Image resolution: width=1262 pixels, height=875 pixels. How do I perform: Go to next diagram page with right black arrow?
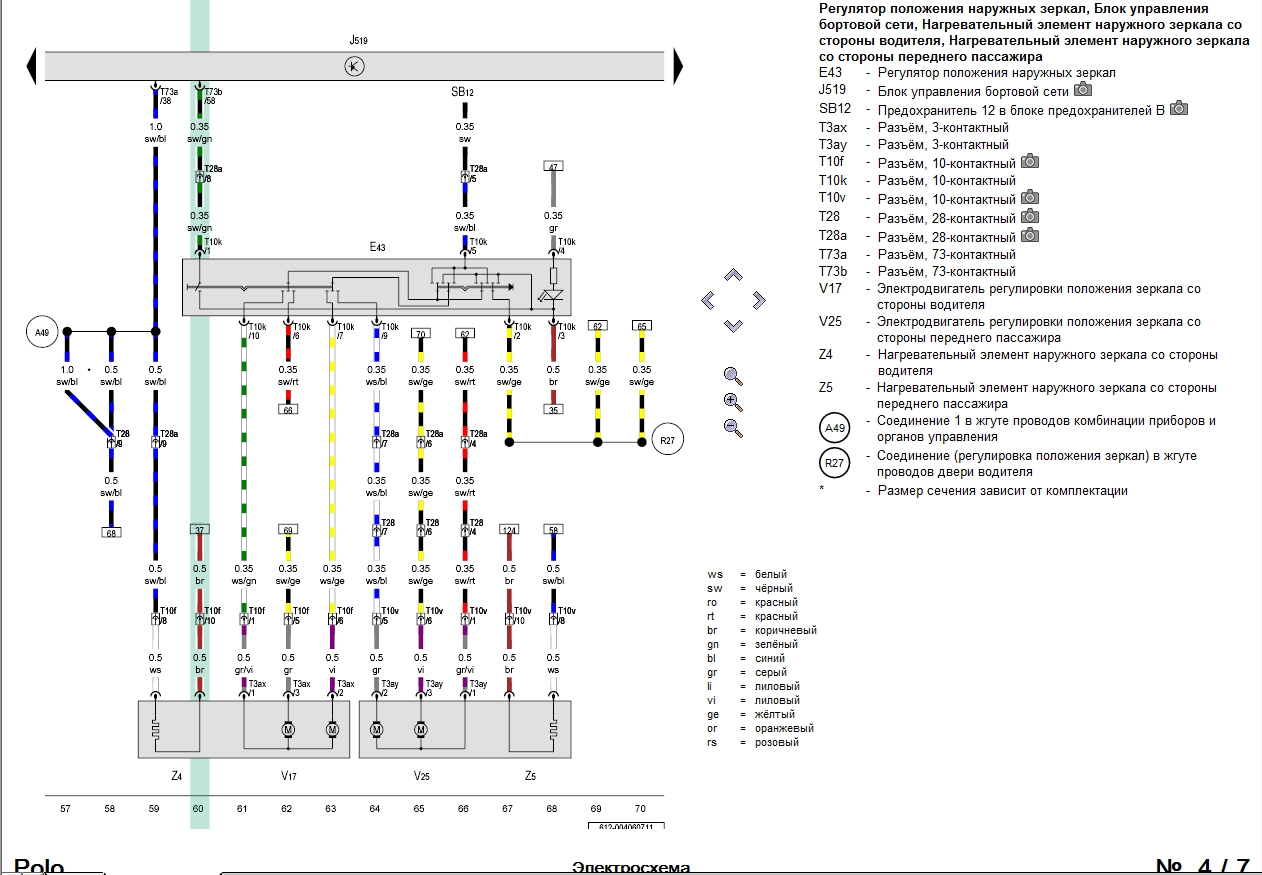click(678, 67)
